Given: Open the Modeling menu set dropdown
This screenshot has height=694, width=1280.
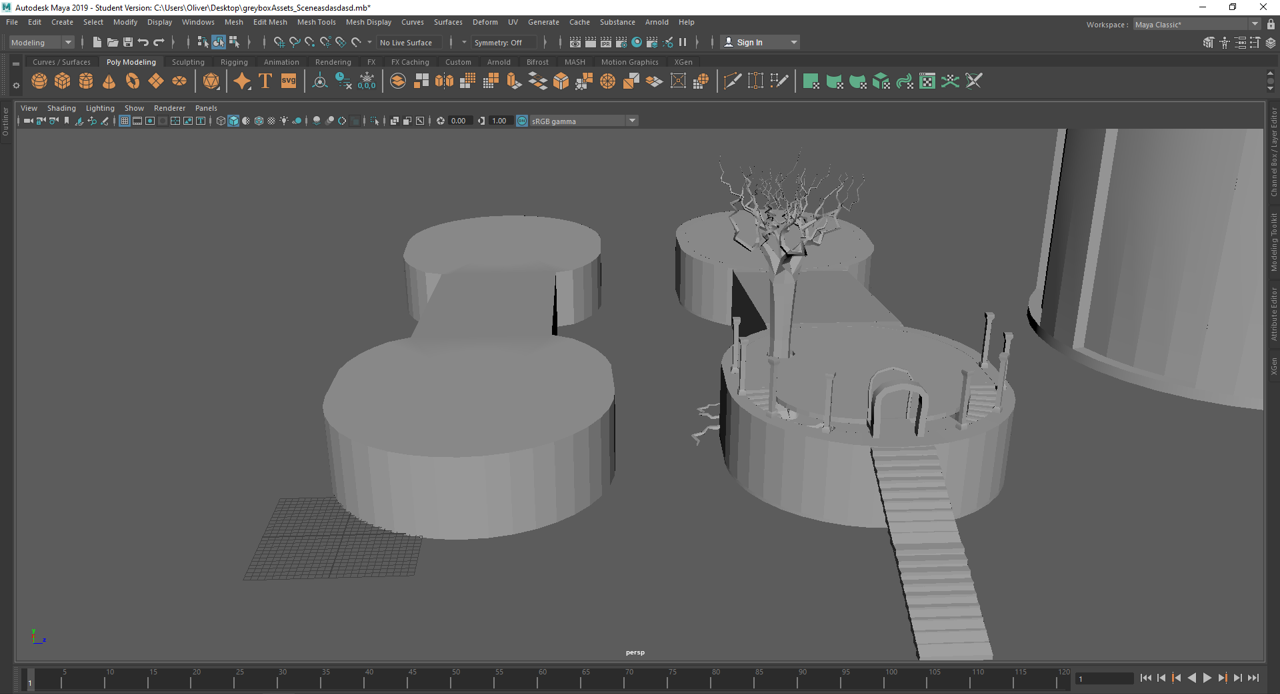Looking at the screenshot, I should click(x=41, y=42).
